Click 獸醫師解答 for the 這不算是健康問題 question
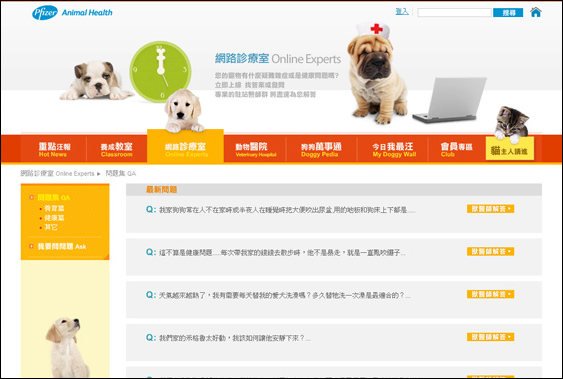563x379 pixels. pyautogui.click(x=490, y=252)
